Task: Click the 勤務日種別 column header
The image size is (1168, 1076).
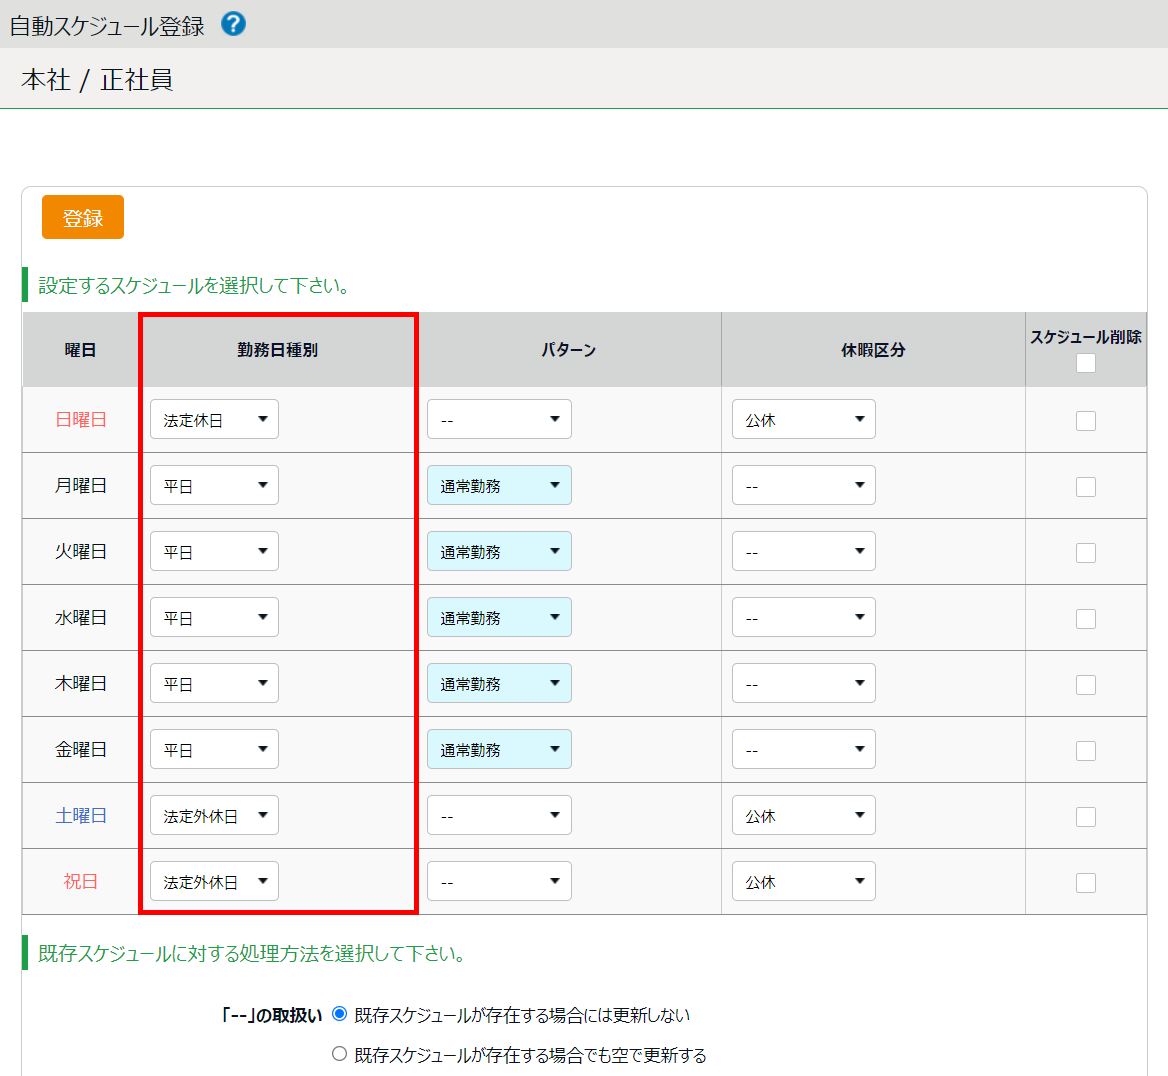Action: tap(277, 350)
